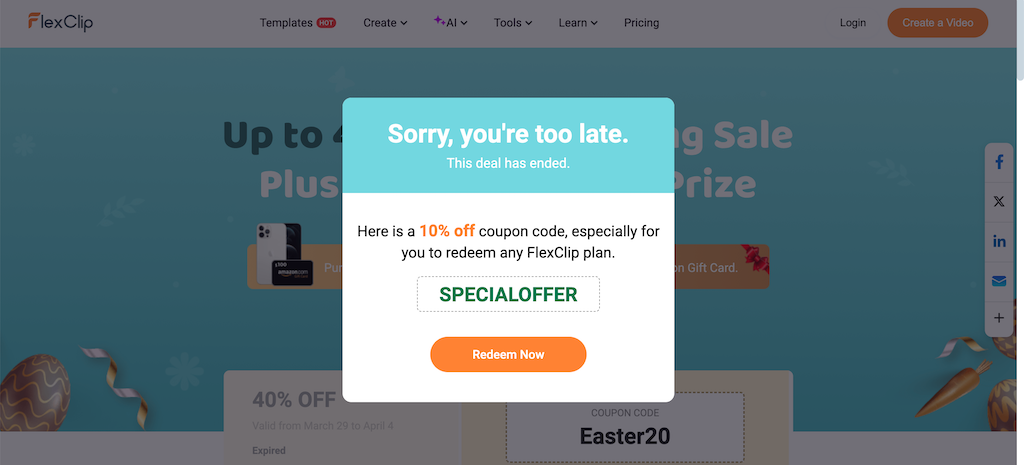Select the SPECIALOFFER coupon code box
1024x465 pixels.
point(508,294)
